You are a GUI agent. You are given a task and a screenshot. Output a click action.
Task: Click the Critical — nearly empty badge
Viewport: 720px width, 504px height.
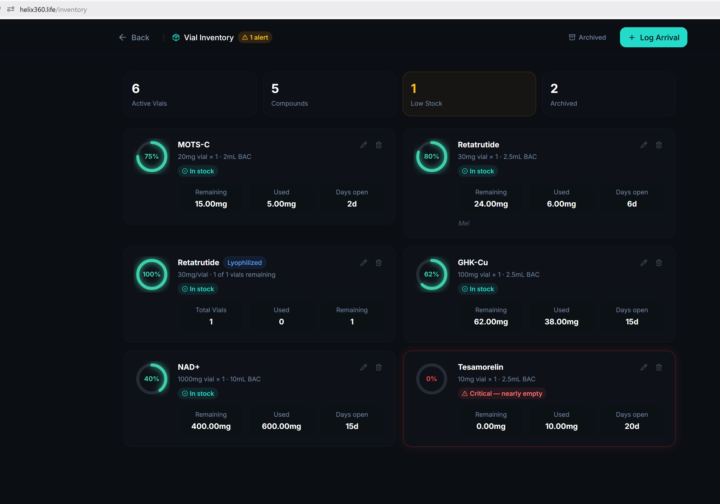point(502,394)
